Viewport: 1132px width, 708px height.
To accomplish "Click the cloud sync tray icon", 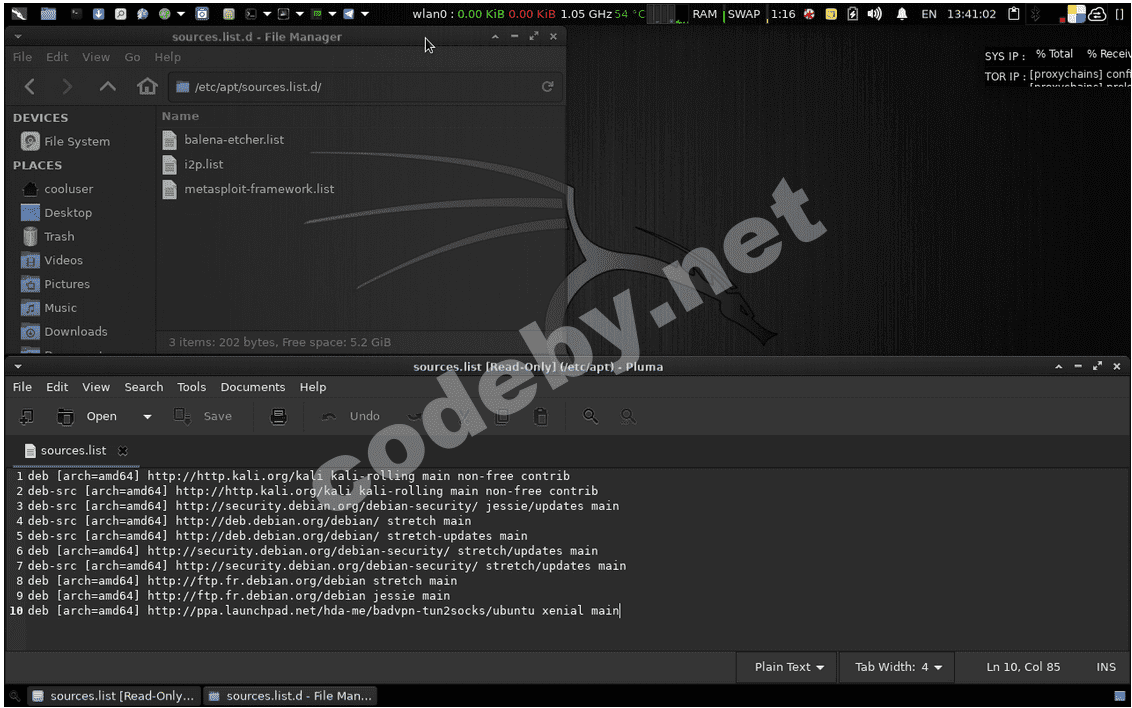I will 1097,14.
